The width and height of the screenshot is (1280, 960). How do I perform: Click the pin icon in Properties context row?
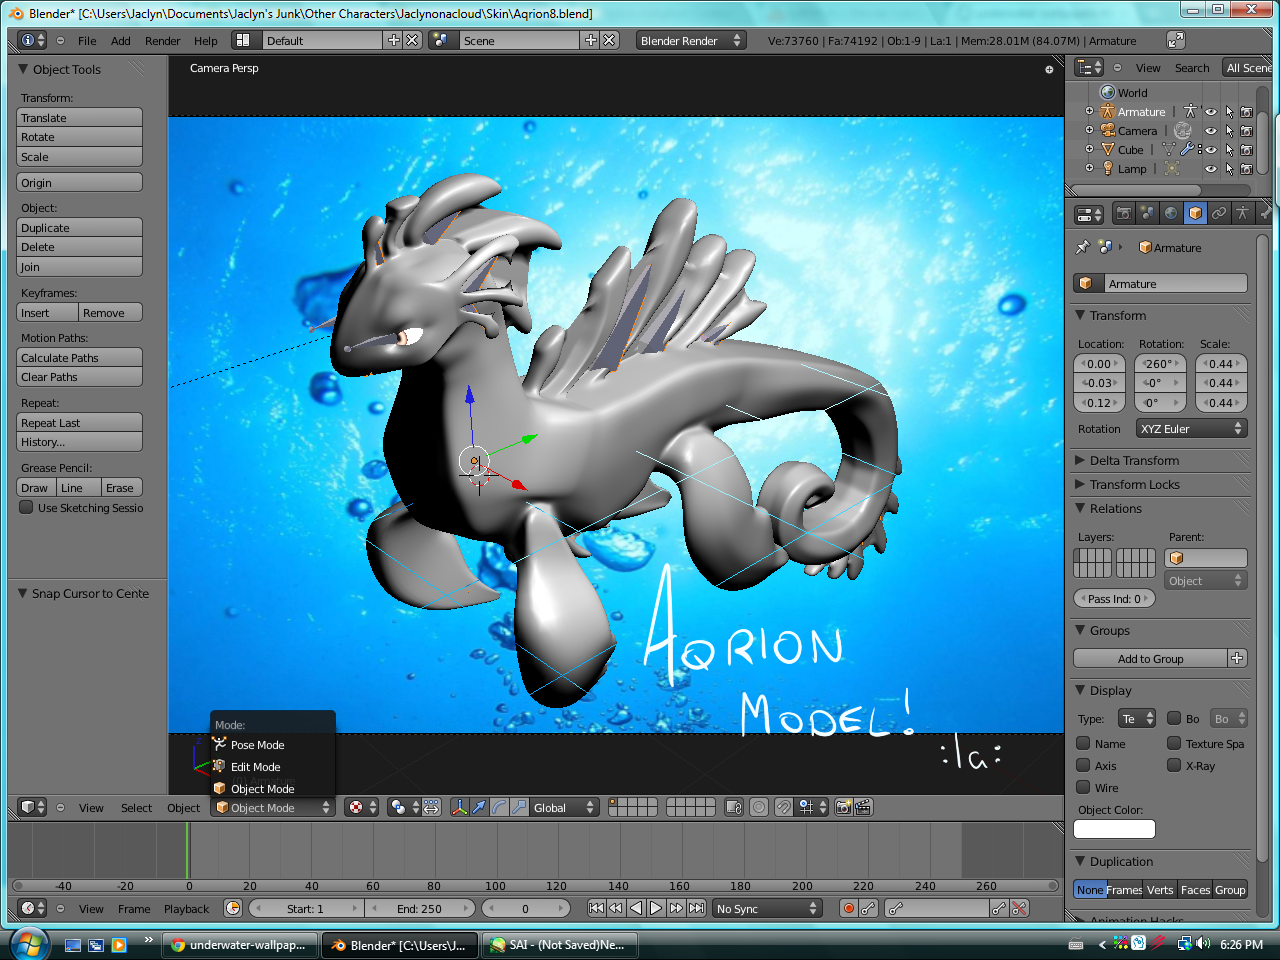1082,247
